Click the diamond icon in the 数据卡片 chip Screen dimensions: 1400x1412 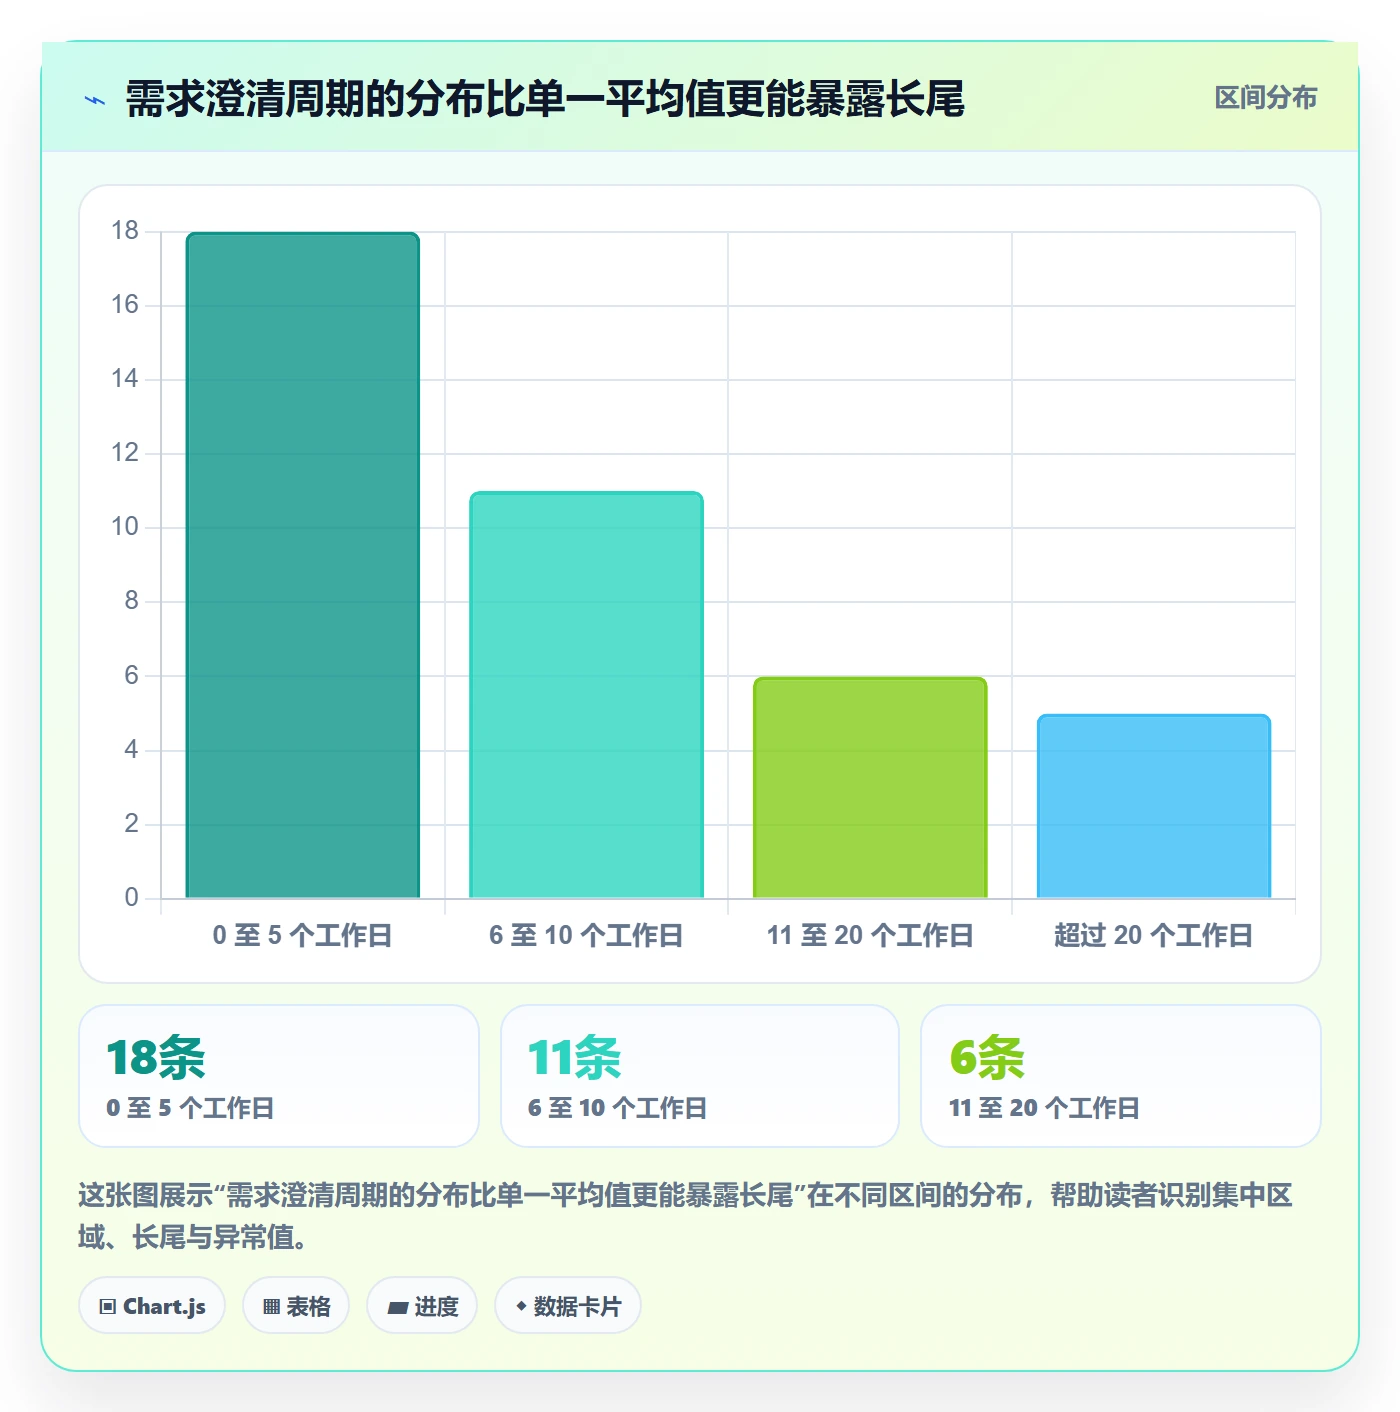521,1306
